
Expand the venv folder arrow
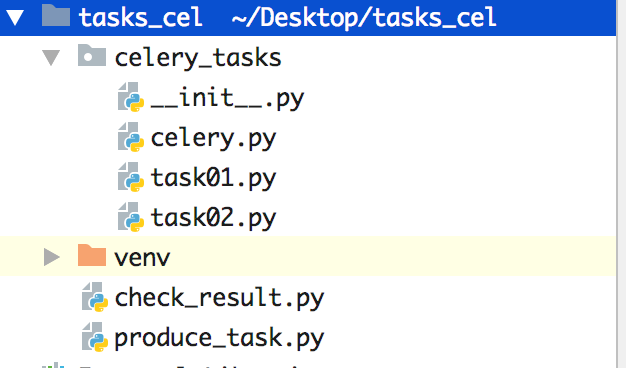[x=52, y=257]
